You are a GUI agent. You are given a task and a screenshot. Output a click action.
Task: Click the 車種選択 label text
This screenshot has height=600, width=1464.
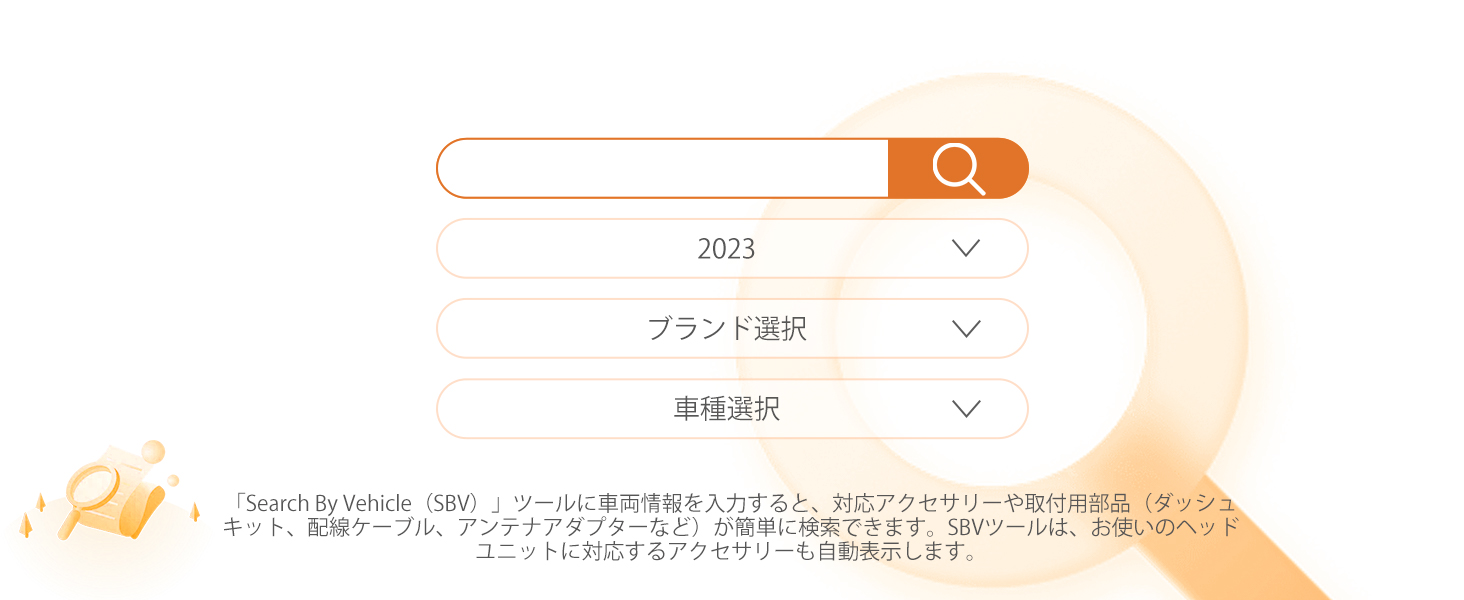[727, 409]
